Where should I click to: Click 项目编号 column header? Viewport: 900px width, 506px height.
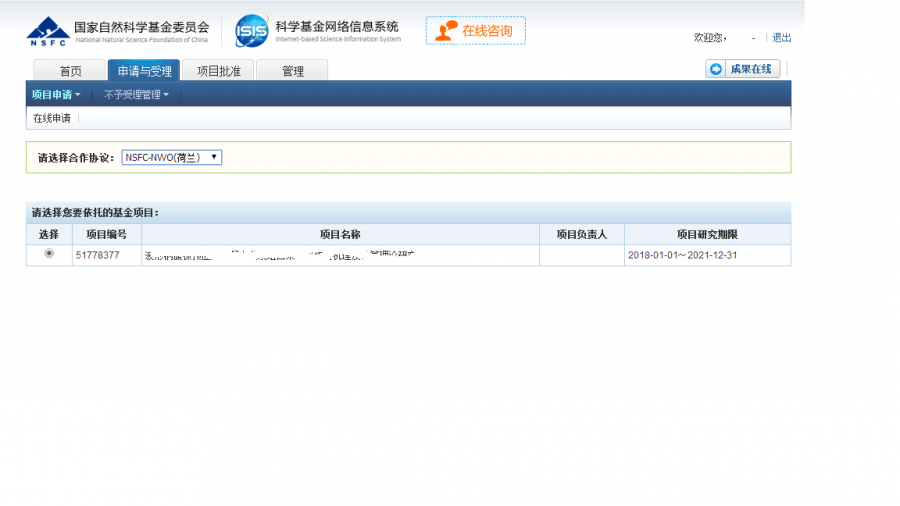107,234
